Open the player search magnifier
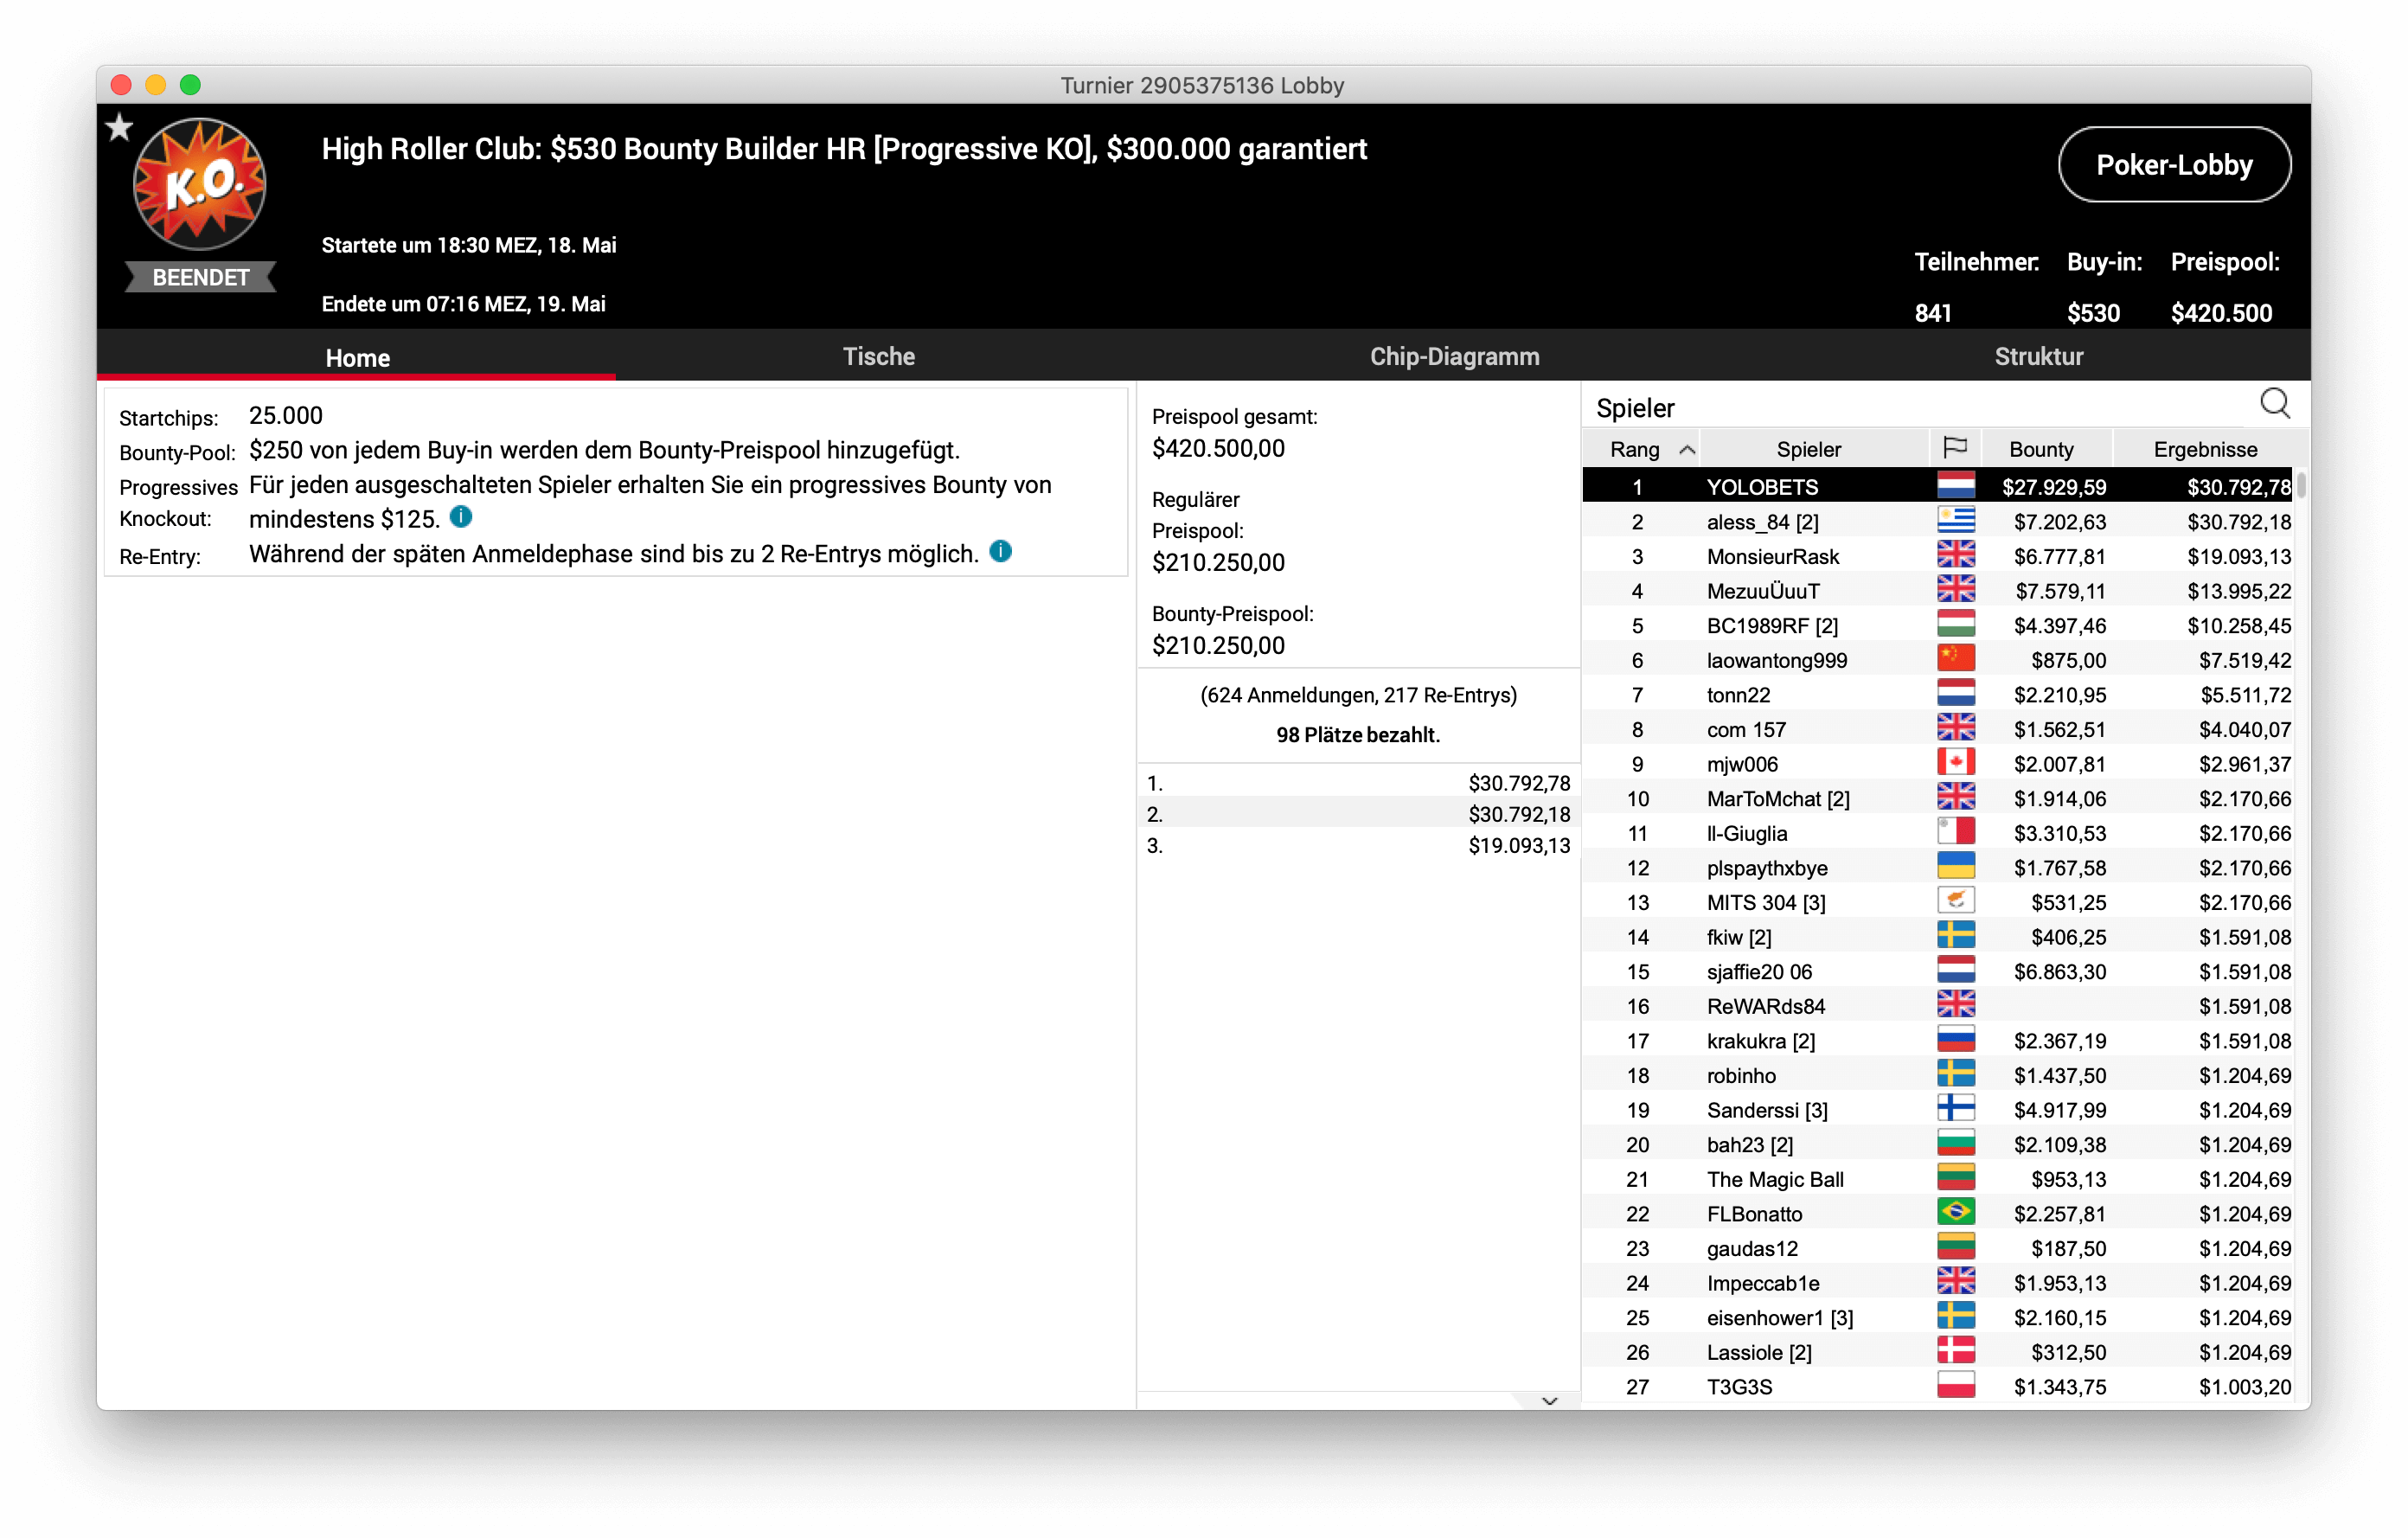The width and height of the screenshot is (2408, 1538). point(2274,404)
